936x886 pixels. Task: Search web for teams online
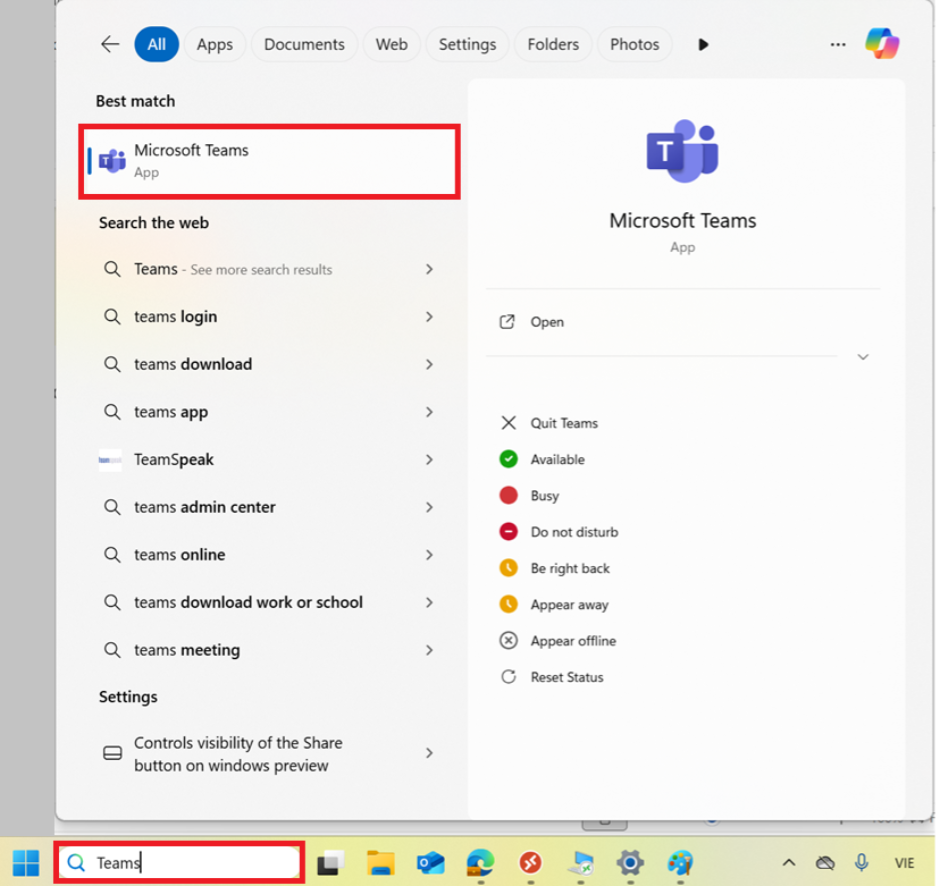click(180, 555)
